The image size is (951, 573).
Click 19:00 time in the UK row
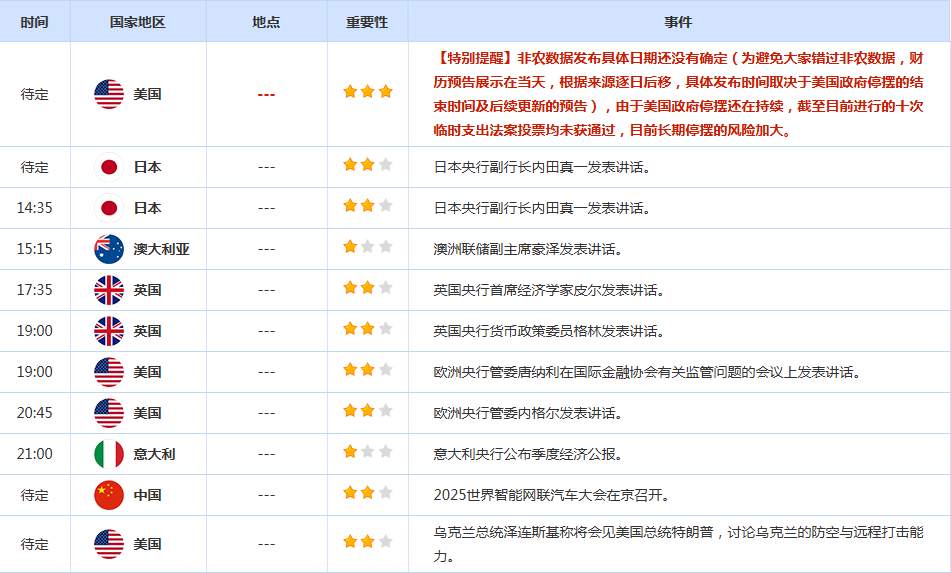click(35, 331)
